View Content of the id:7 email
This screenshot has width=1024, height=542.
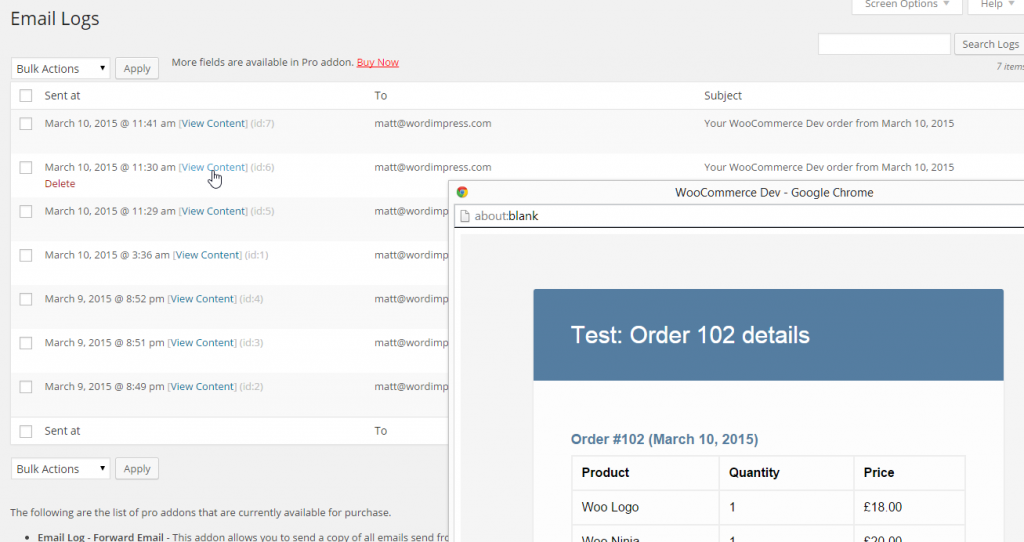coord(213,123)
